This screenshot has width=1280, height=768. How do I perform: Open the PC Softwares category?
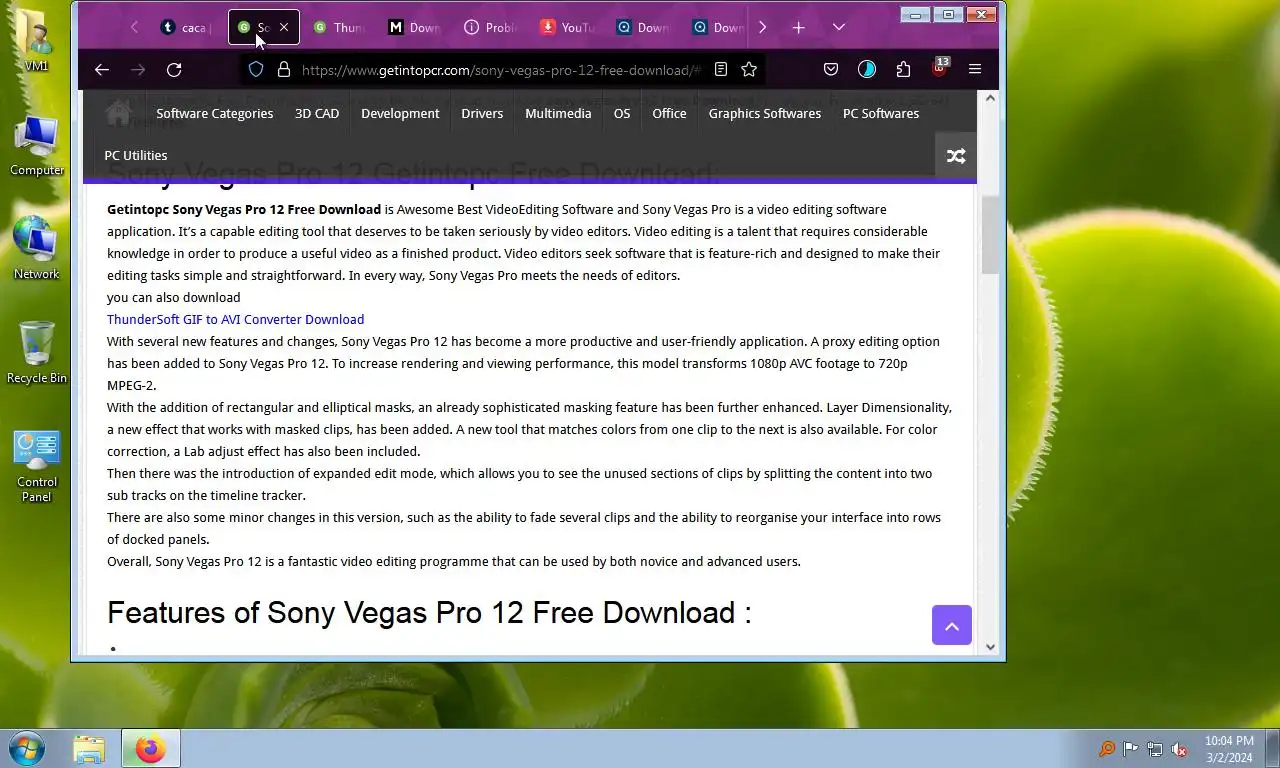coord(881,113)
